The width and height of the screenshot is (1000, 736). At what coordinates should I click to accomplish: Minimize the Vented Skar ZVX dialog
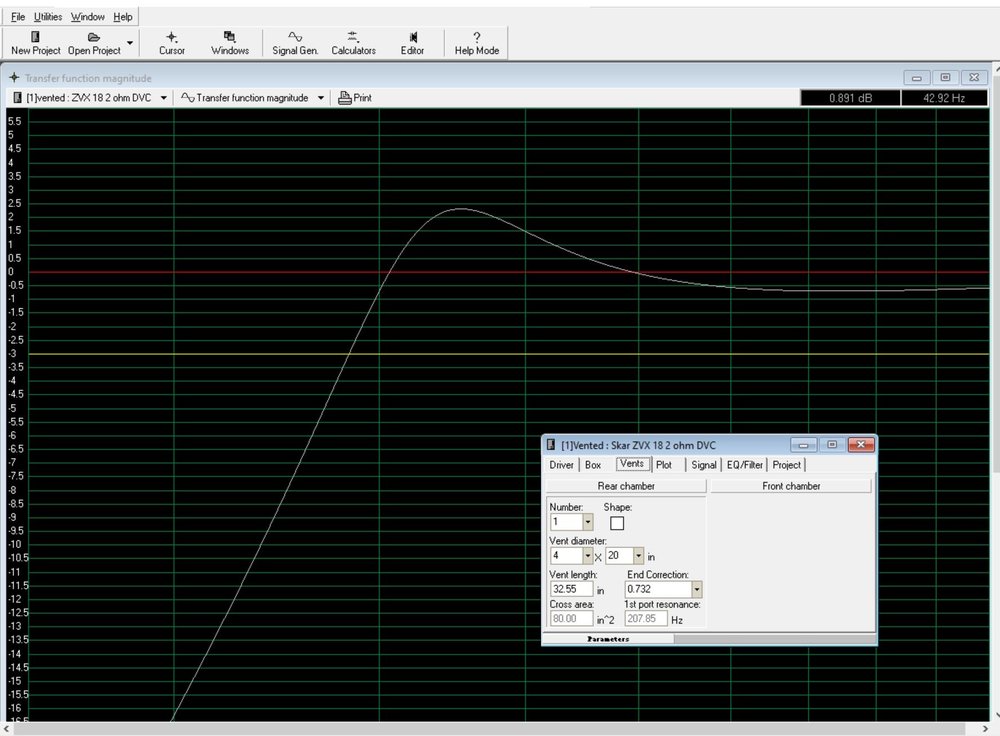804,445
